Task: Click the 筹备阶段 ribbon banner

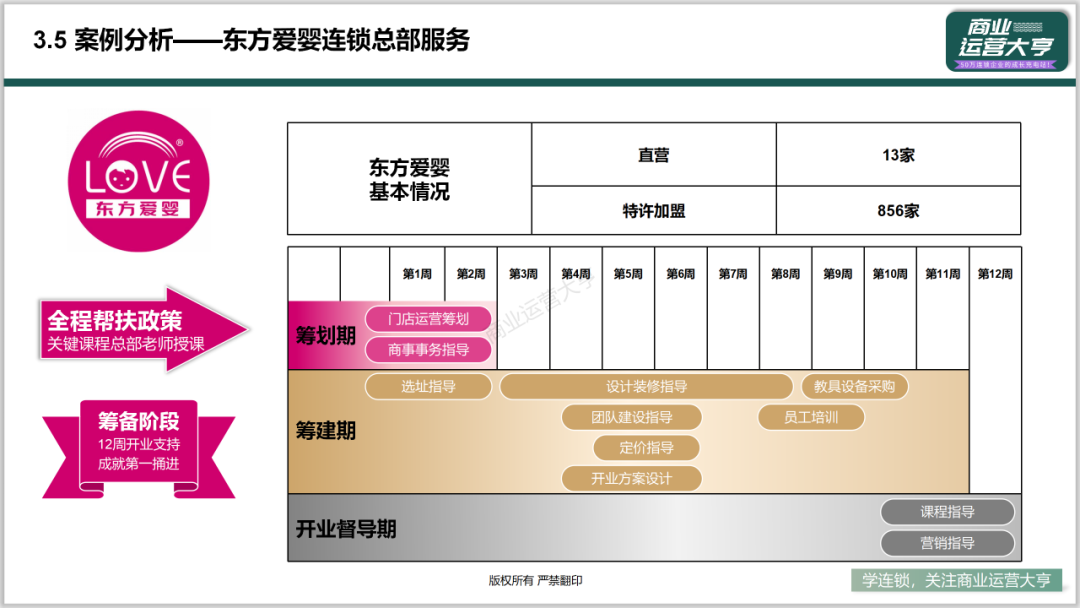Action: (138, 448)
